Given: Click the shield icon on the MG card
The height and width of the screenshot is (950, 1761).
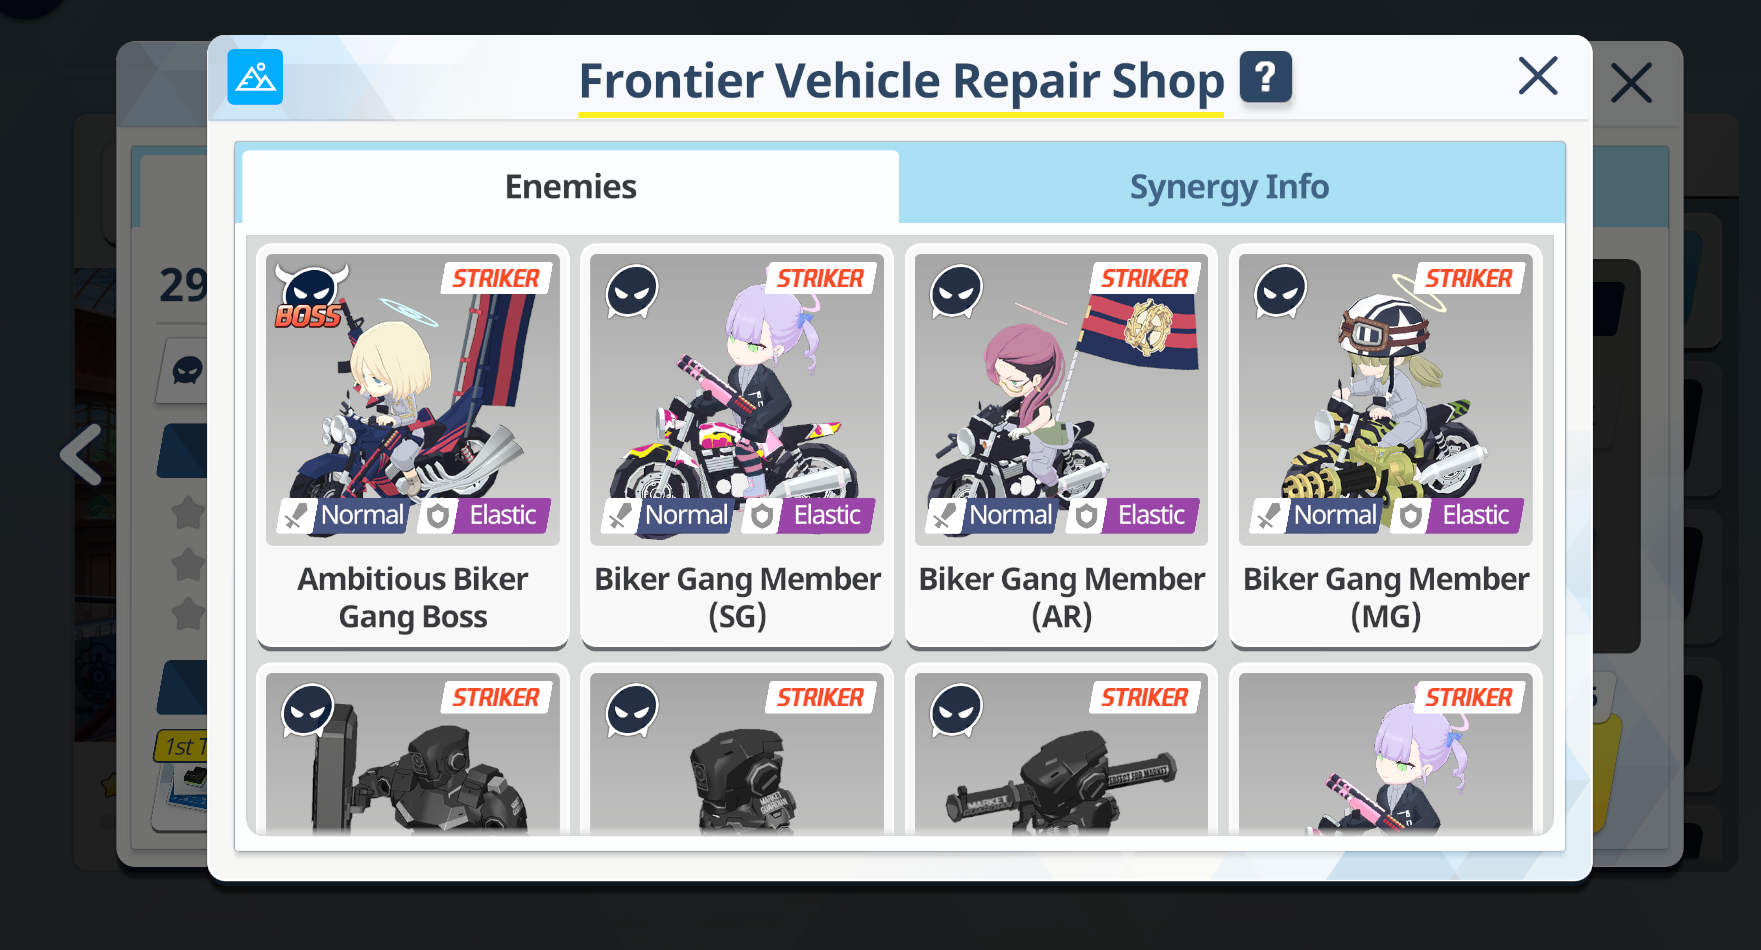Looking at the screenshot, I should (1410, 516).
